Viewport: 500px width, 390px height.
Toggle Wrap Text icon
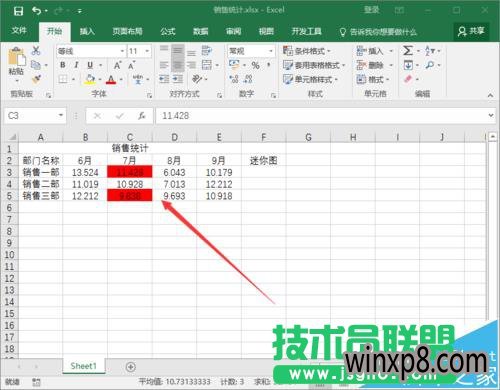(x=207, y=51)
